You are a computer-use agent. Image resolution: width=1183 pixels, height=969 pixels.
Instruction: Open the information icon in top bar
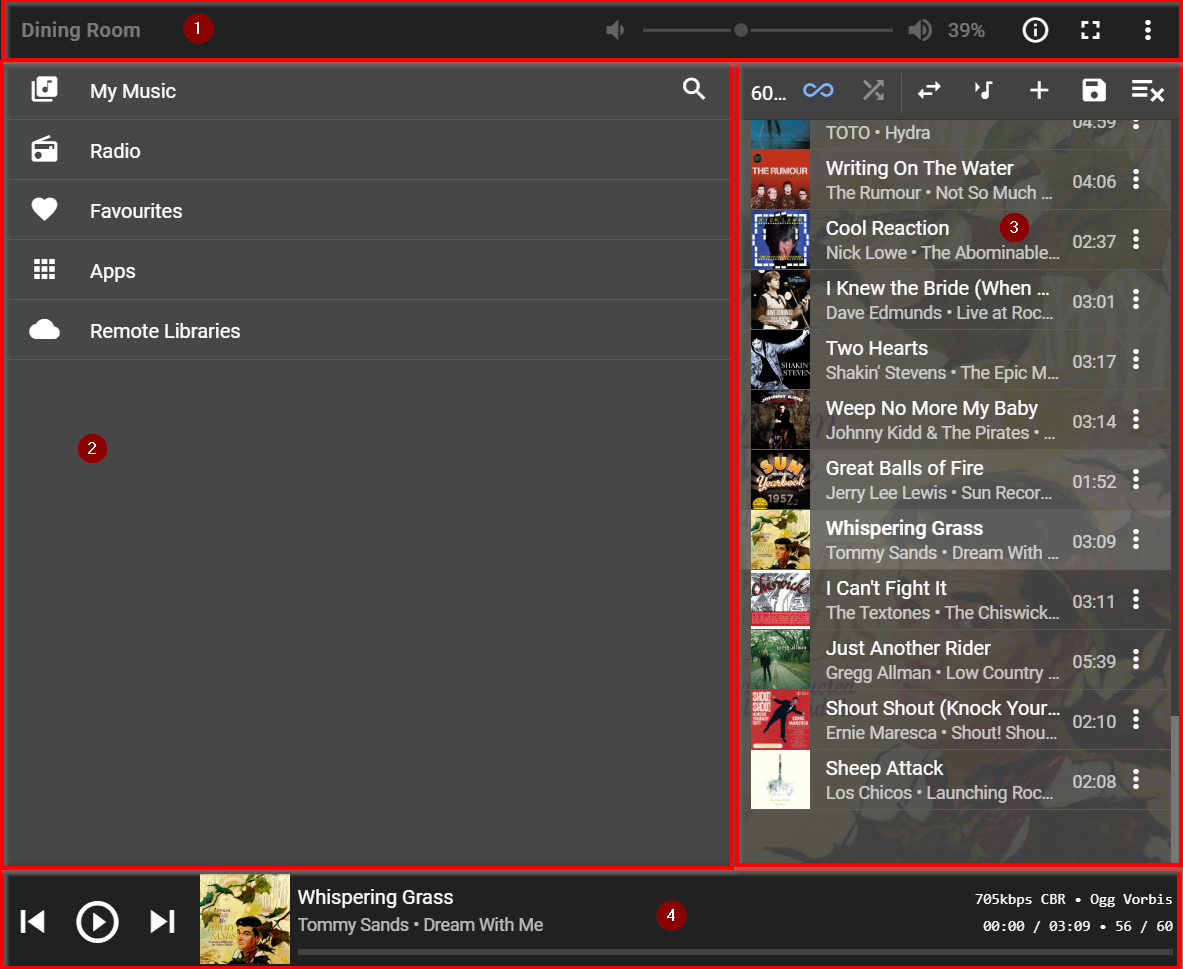click(x=1035, y=30)
